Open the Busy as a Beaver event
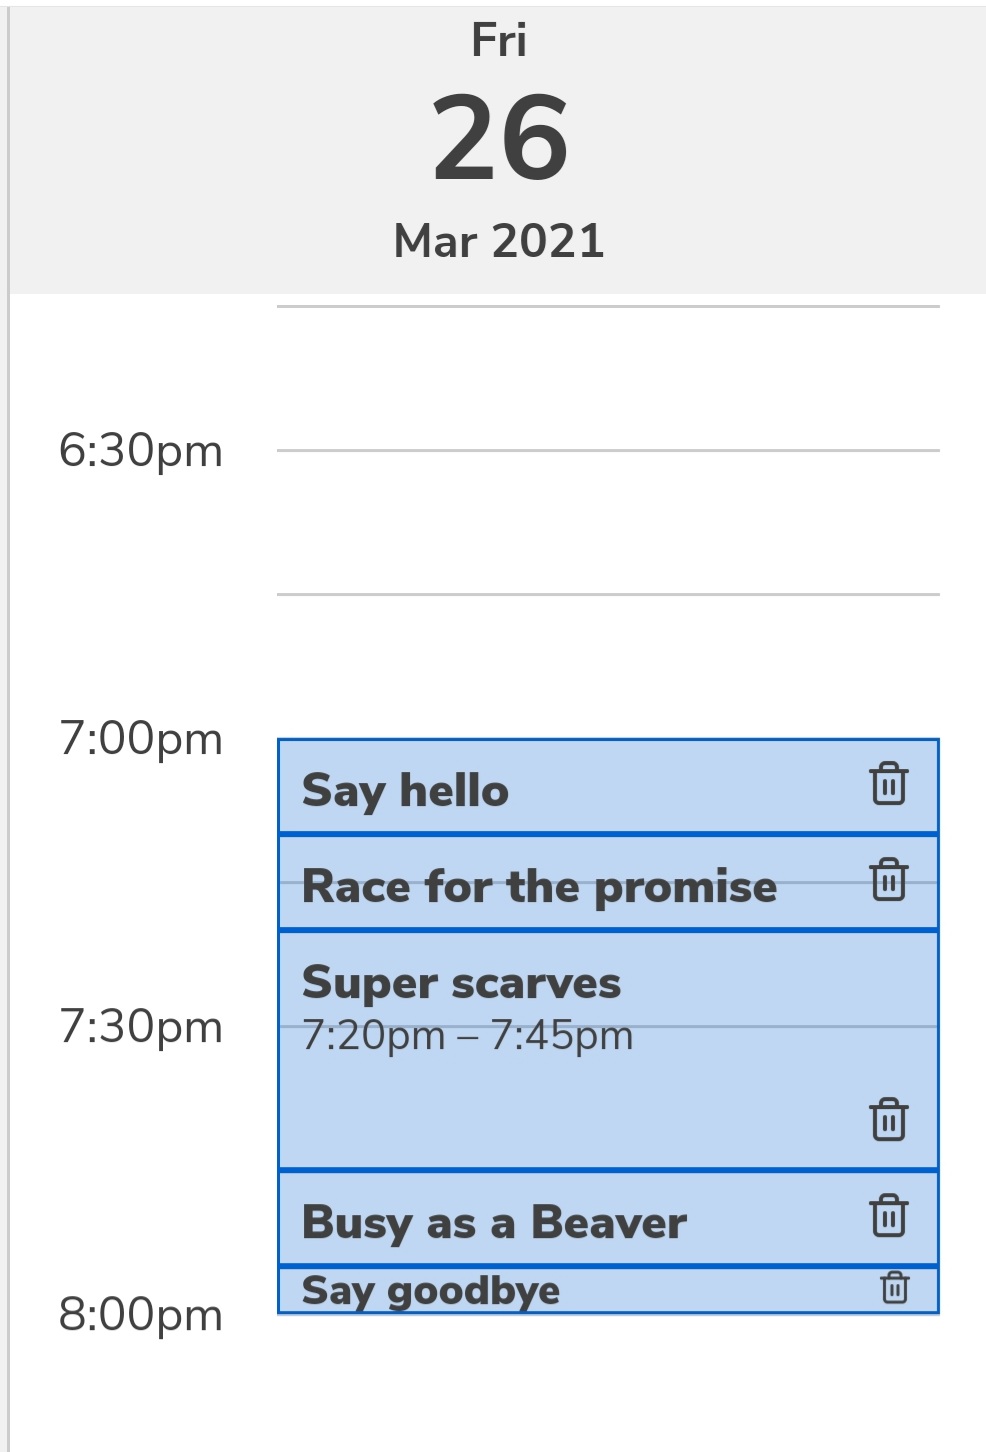The image size is (986, 1452). [494, 1222]
